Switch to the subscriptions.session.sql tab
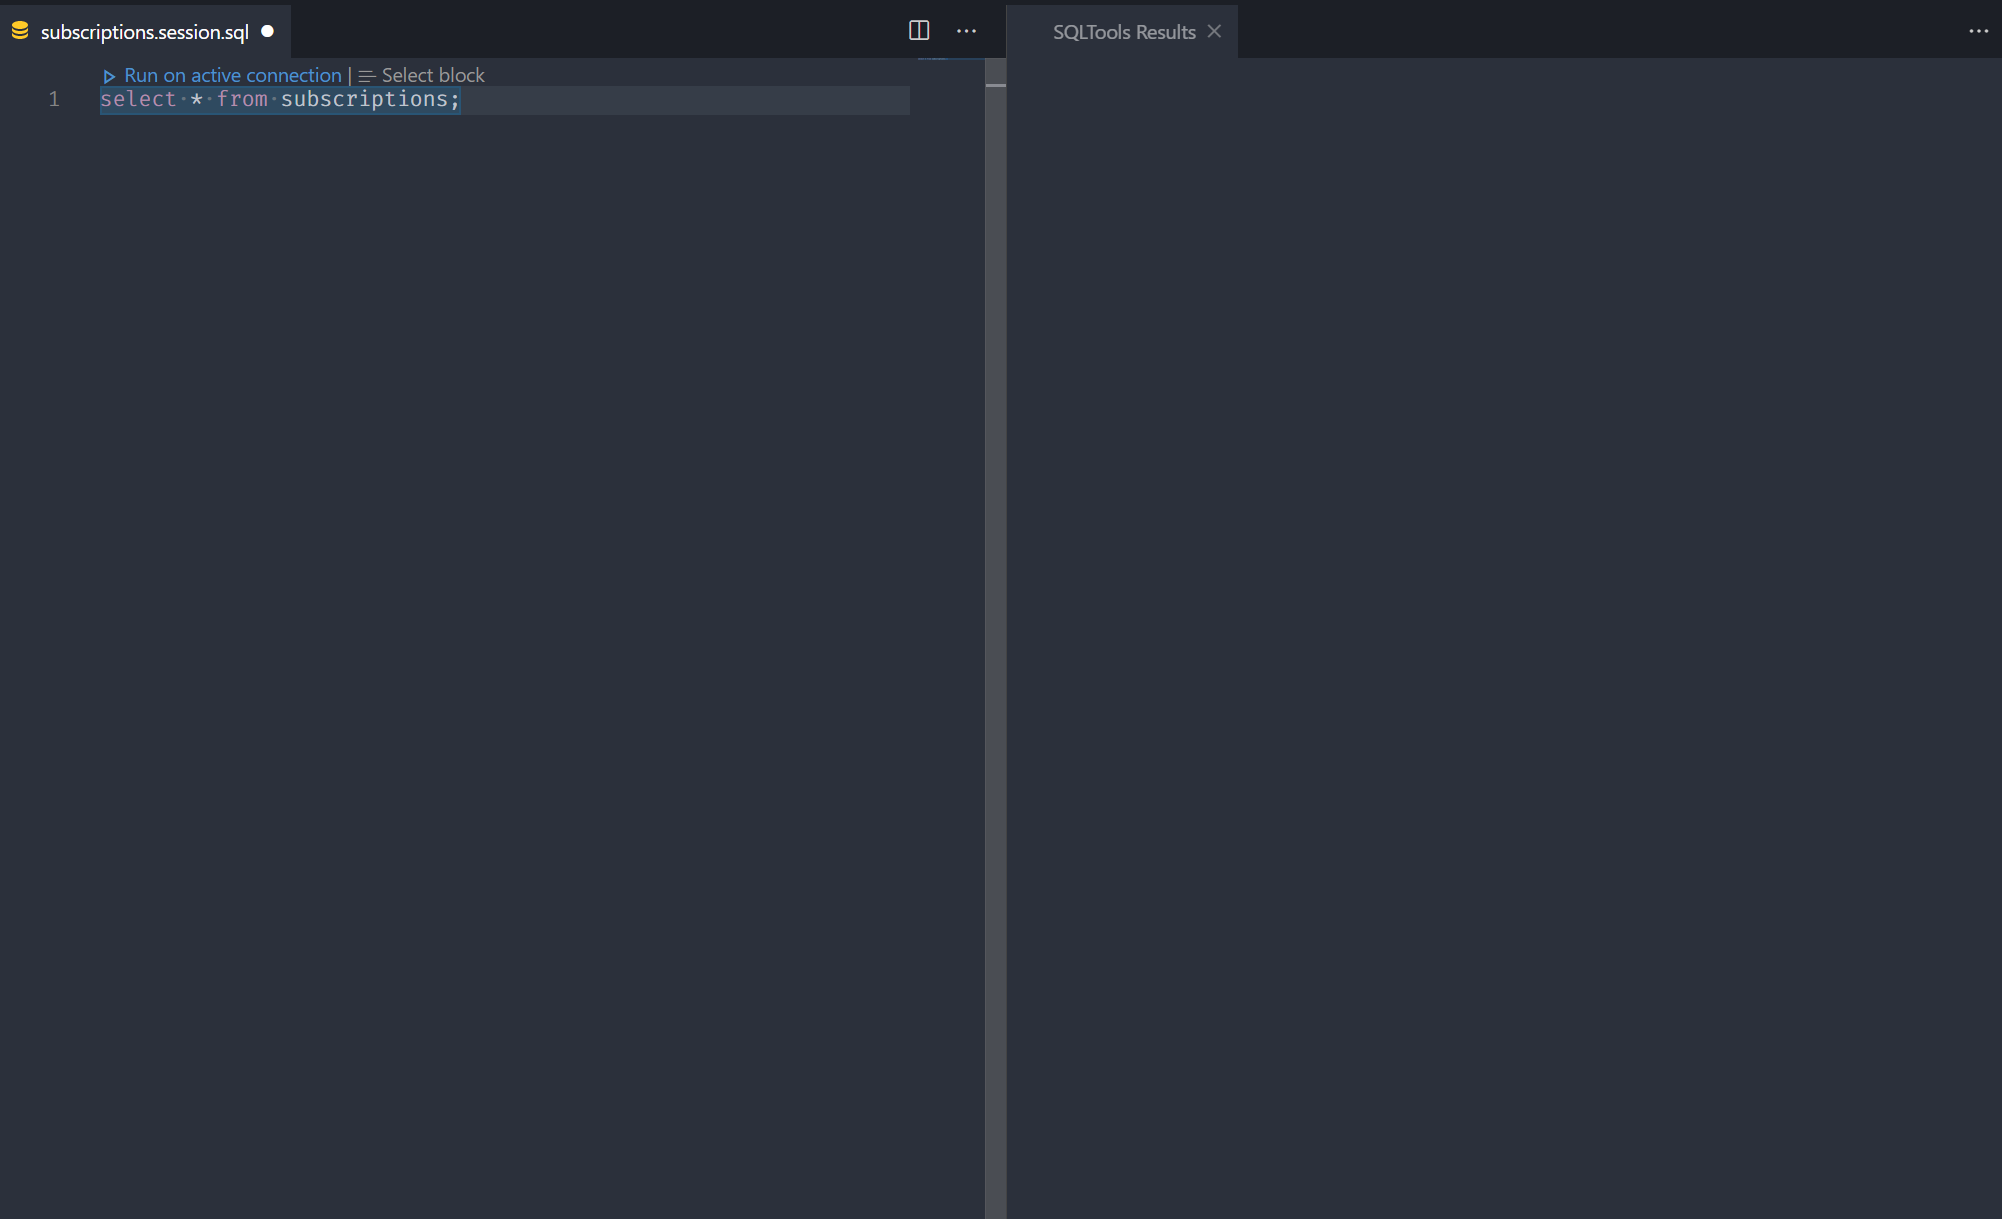Viewport: 2002px width, 1219px height. tap(143, 31)
